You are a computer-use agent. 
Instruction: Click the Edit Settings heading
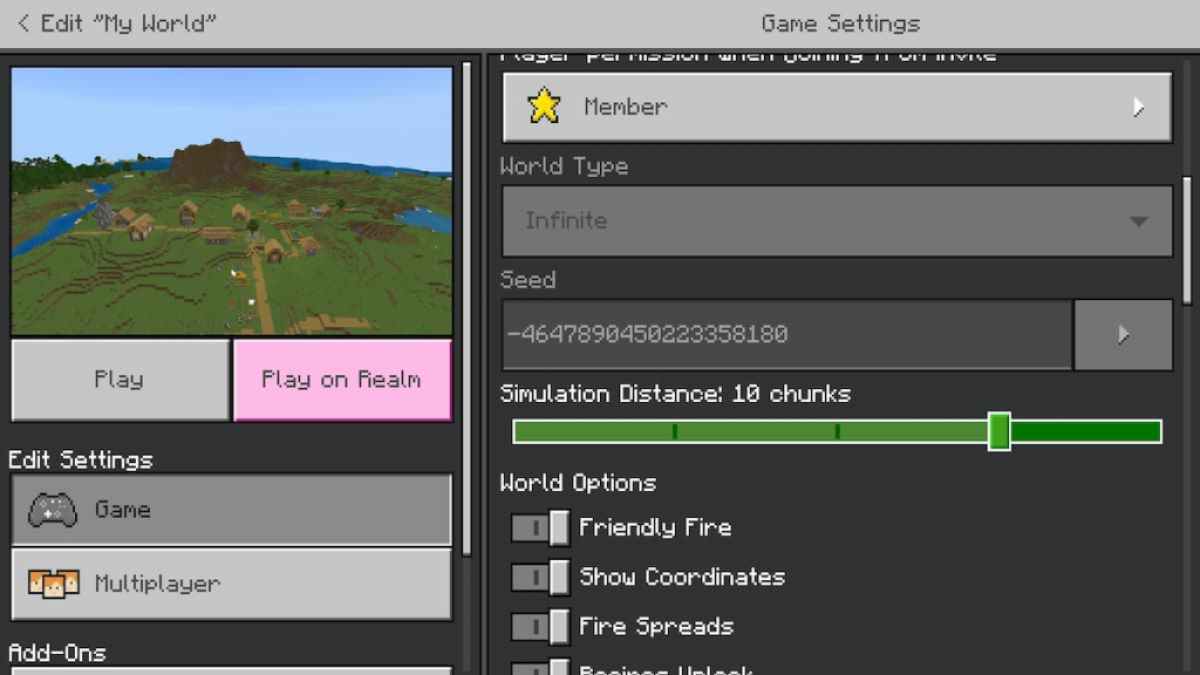click(81, 460)
